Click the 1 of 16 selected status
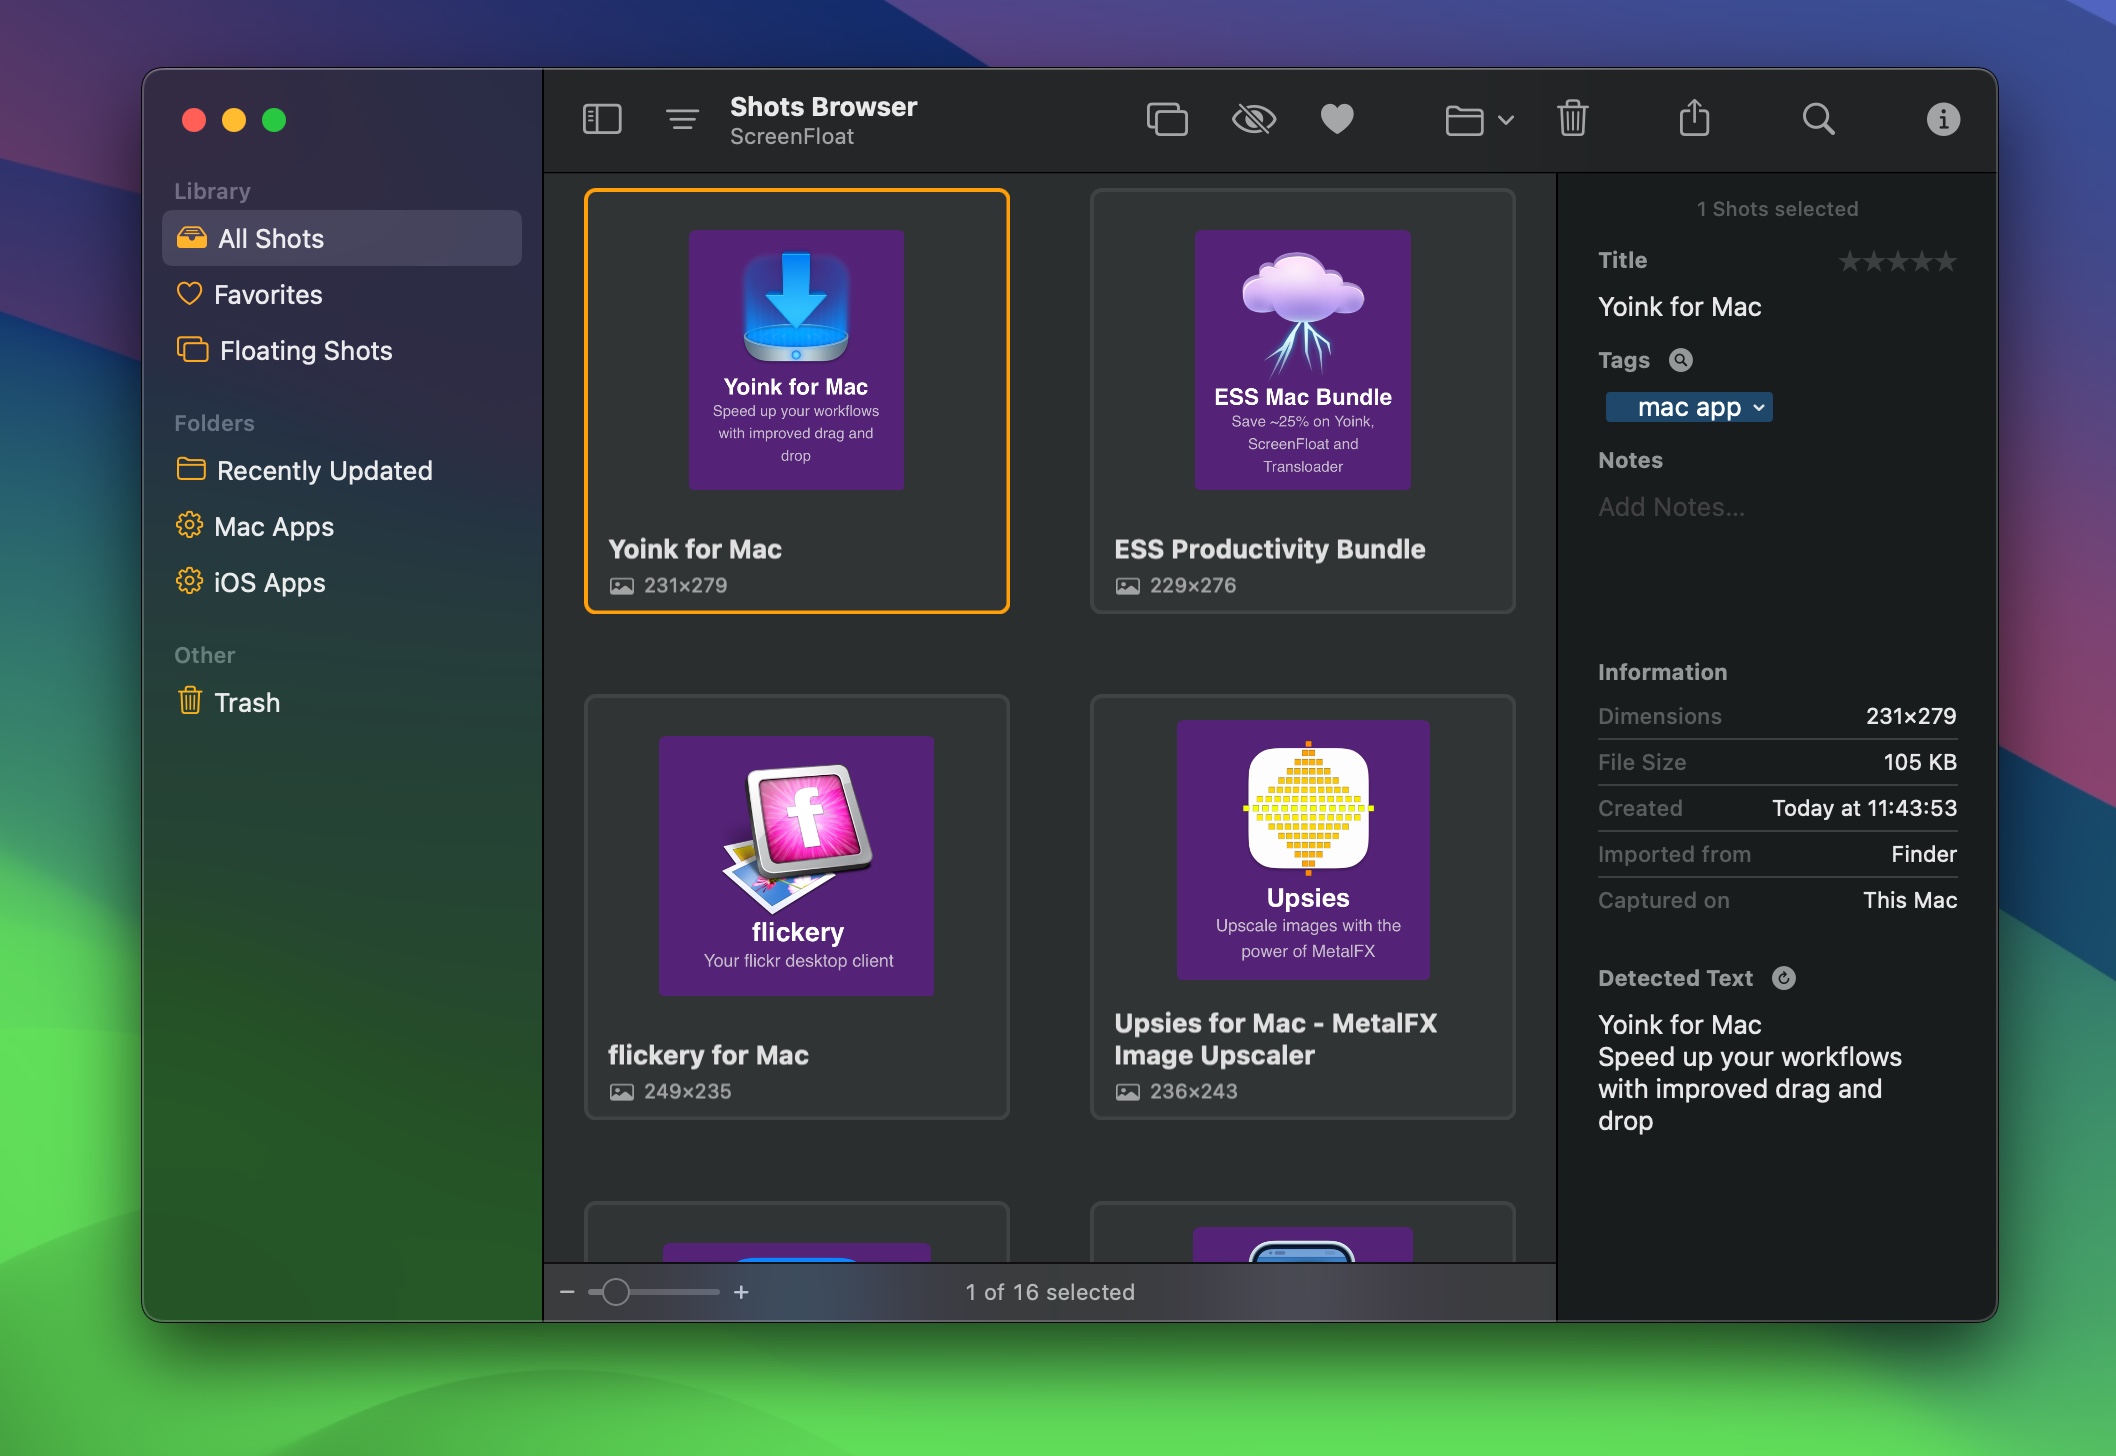This screenshot has width=2116, height=1456. (1050, 1292)
